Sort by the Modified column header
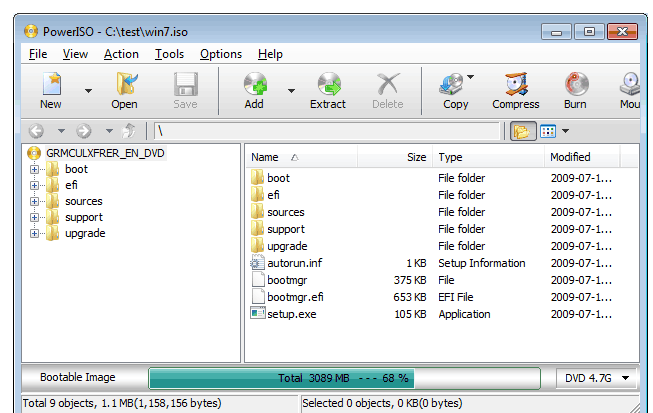The image size is (653, 413). click(x=582, y=157)
